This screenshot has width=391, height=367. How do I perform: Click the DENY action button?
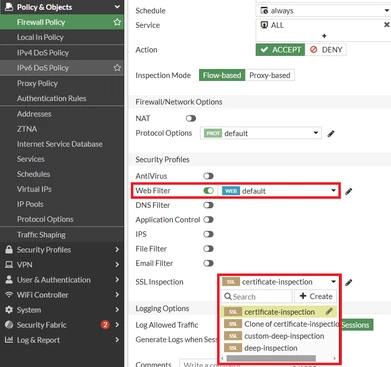coord(326,50)
